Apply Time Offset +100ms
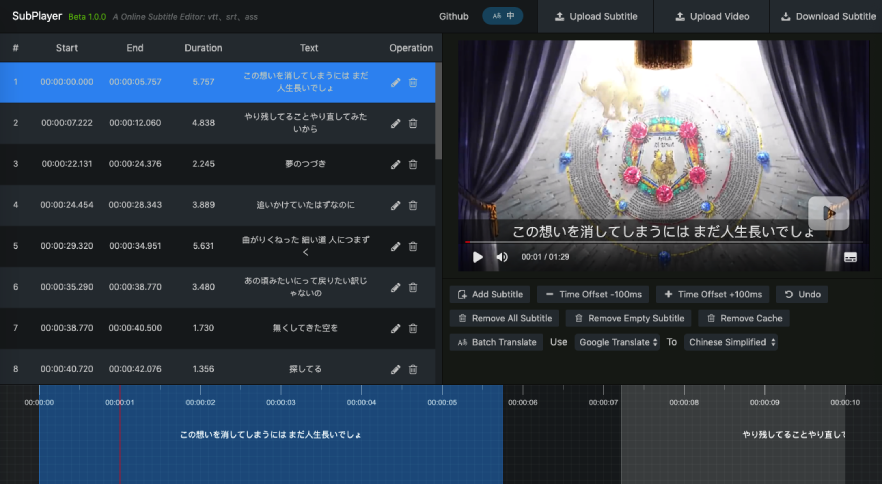This screenshot has width=882, height=484. (713, 294)
